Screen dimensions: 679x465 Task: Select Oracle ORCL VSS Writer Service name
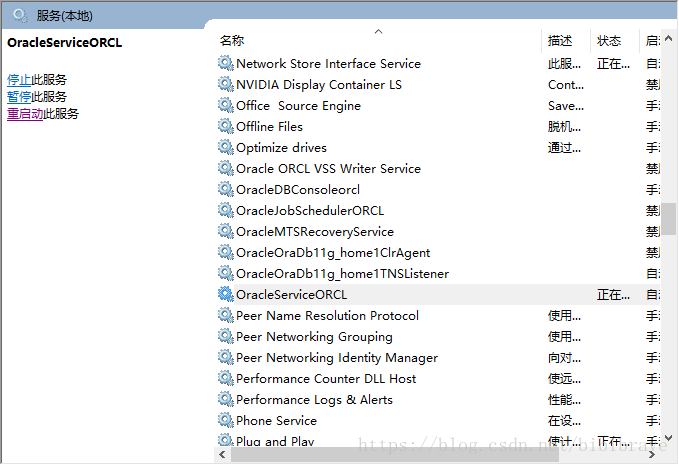329,169
